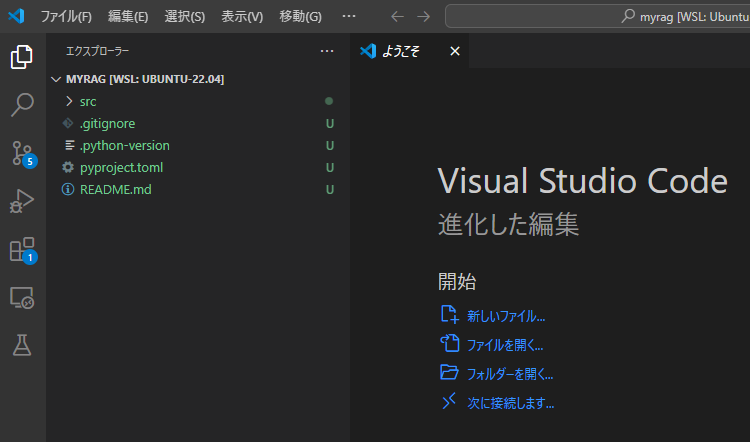Click the U status next to pyproject.toml
The image size is (750, 442).
point(330,167)
